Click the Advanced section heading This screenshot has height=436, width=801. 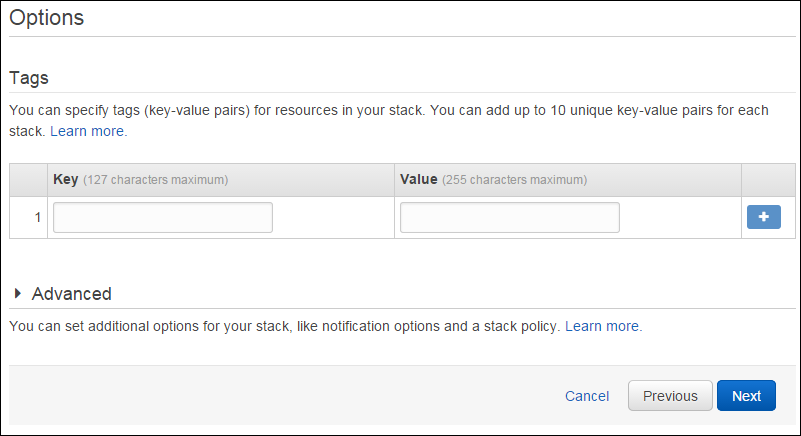(72, 294)
